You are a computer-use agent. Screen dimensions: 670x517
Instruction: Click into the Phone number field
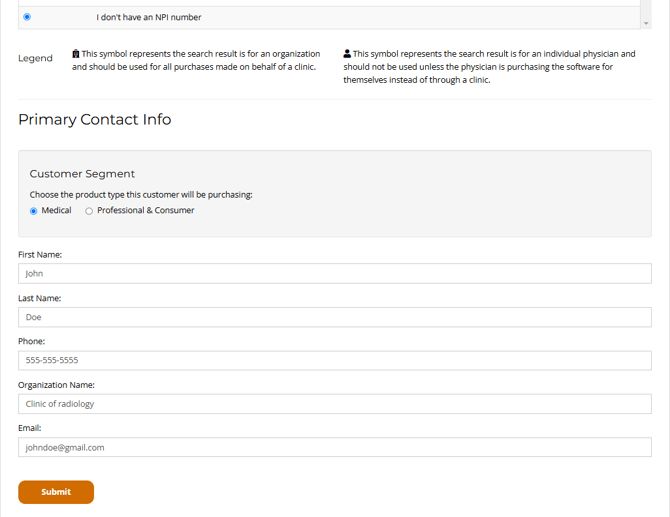point(334,360)
